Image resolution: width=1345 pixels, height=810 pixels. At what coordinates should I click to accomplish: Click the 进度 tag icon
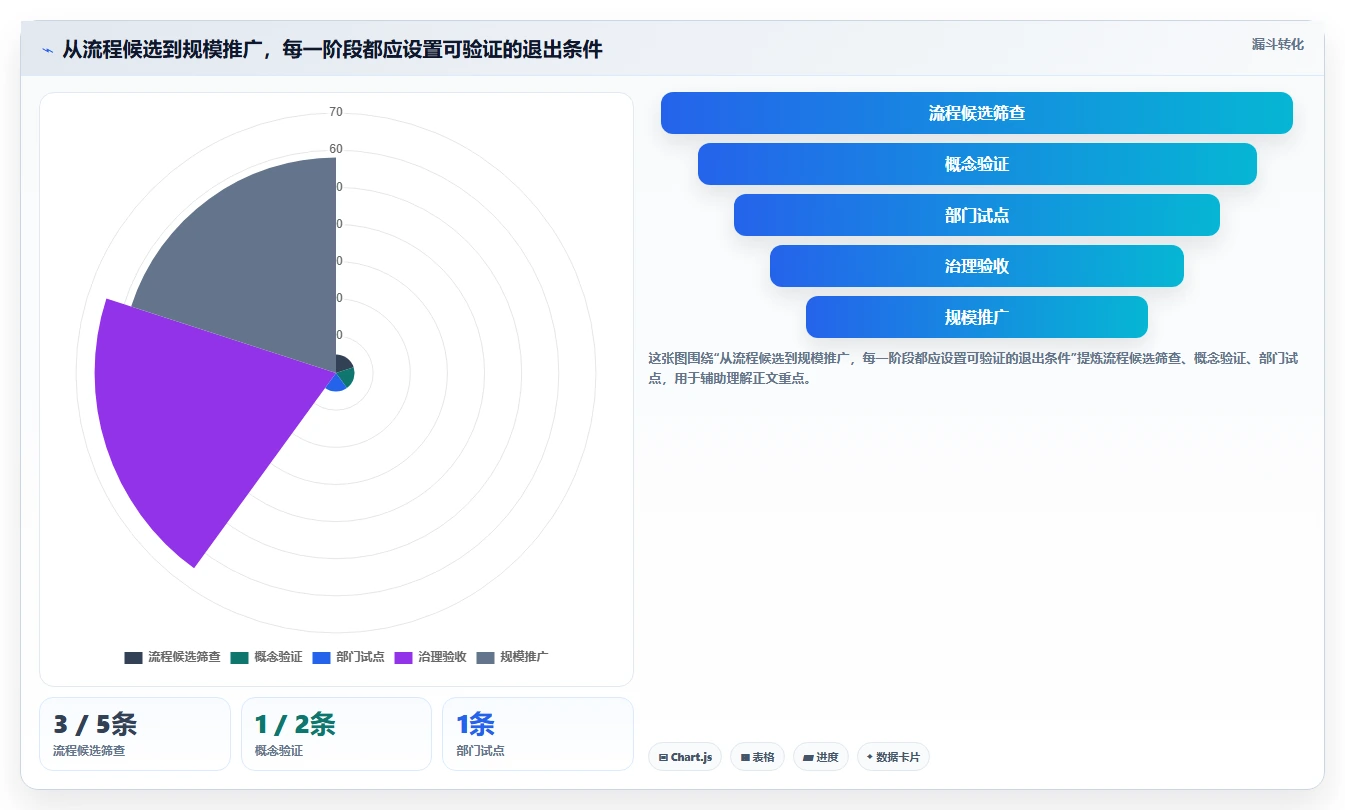pyautogui.click(x=808, y=758)
